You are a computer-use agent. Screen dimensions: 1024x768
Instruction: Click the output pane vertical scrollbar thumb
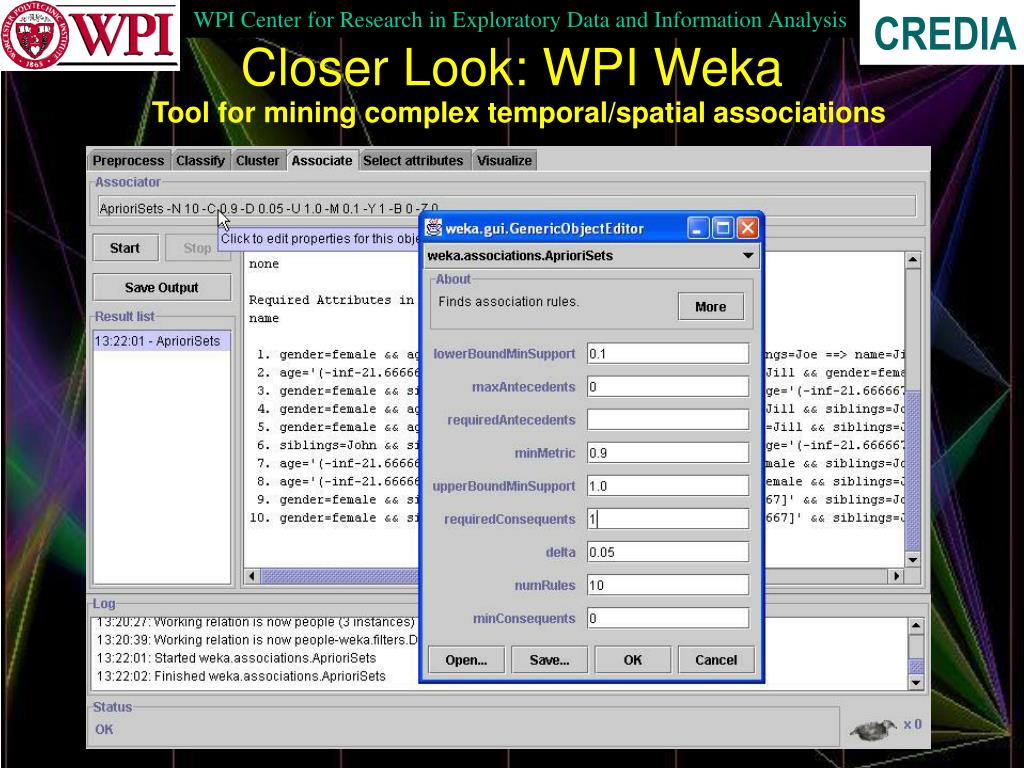point(913,470)
